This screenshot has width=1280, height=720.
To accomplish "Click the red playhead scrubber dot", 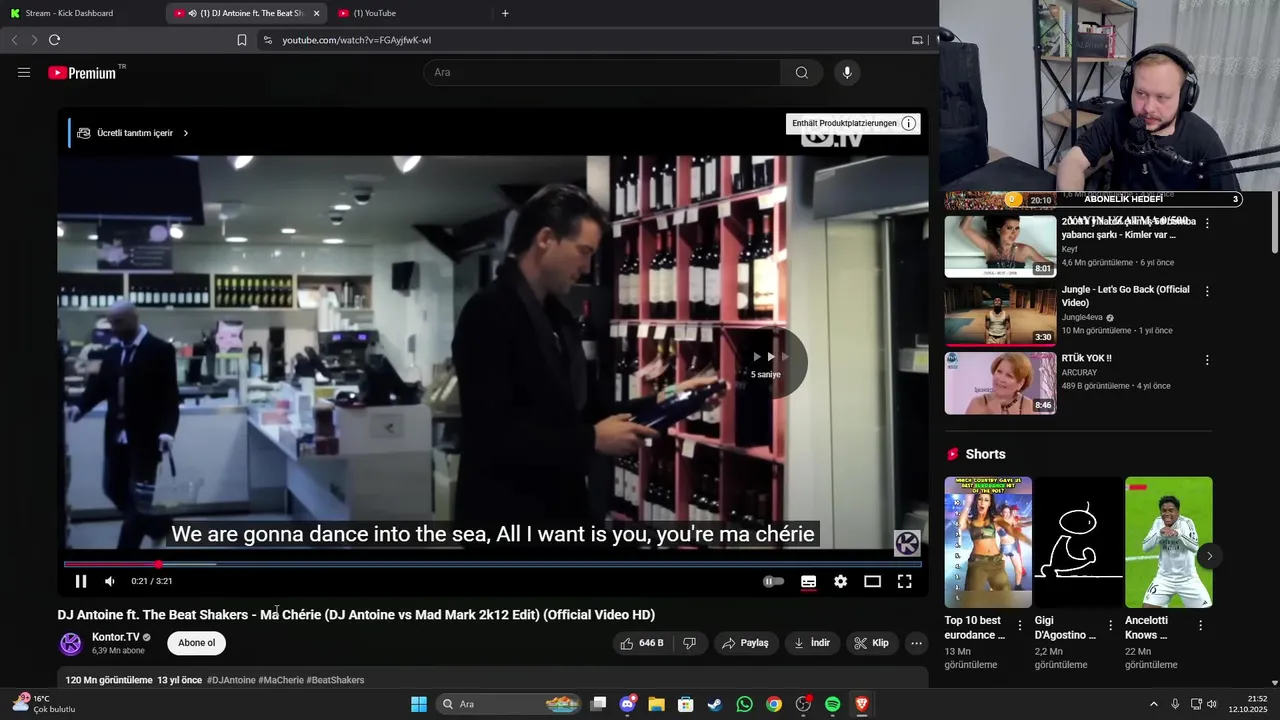I will [x=158, y=564].
